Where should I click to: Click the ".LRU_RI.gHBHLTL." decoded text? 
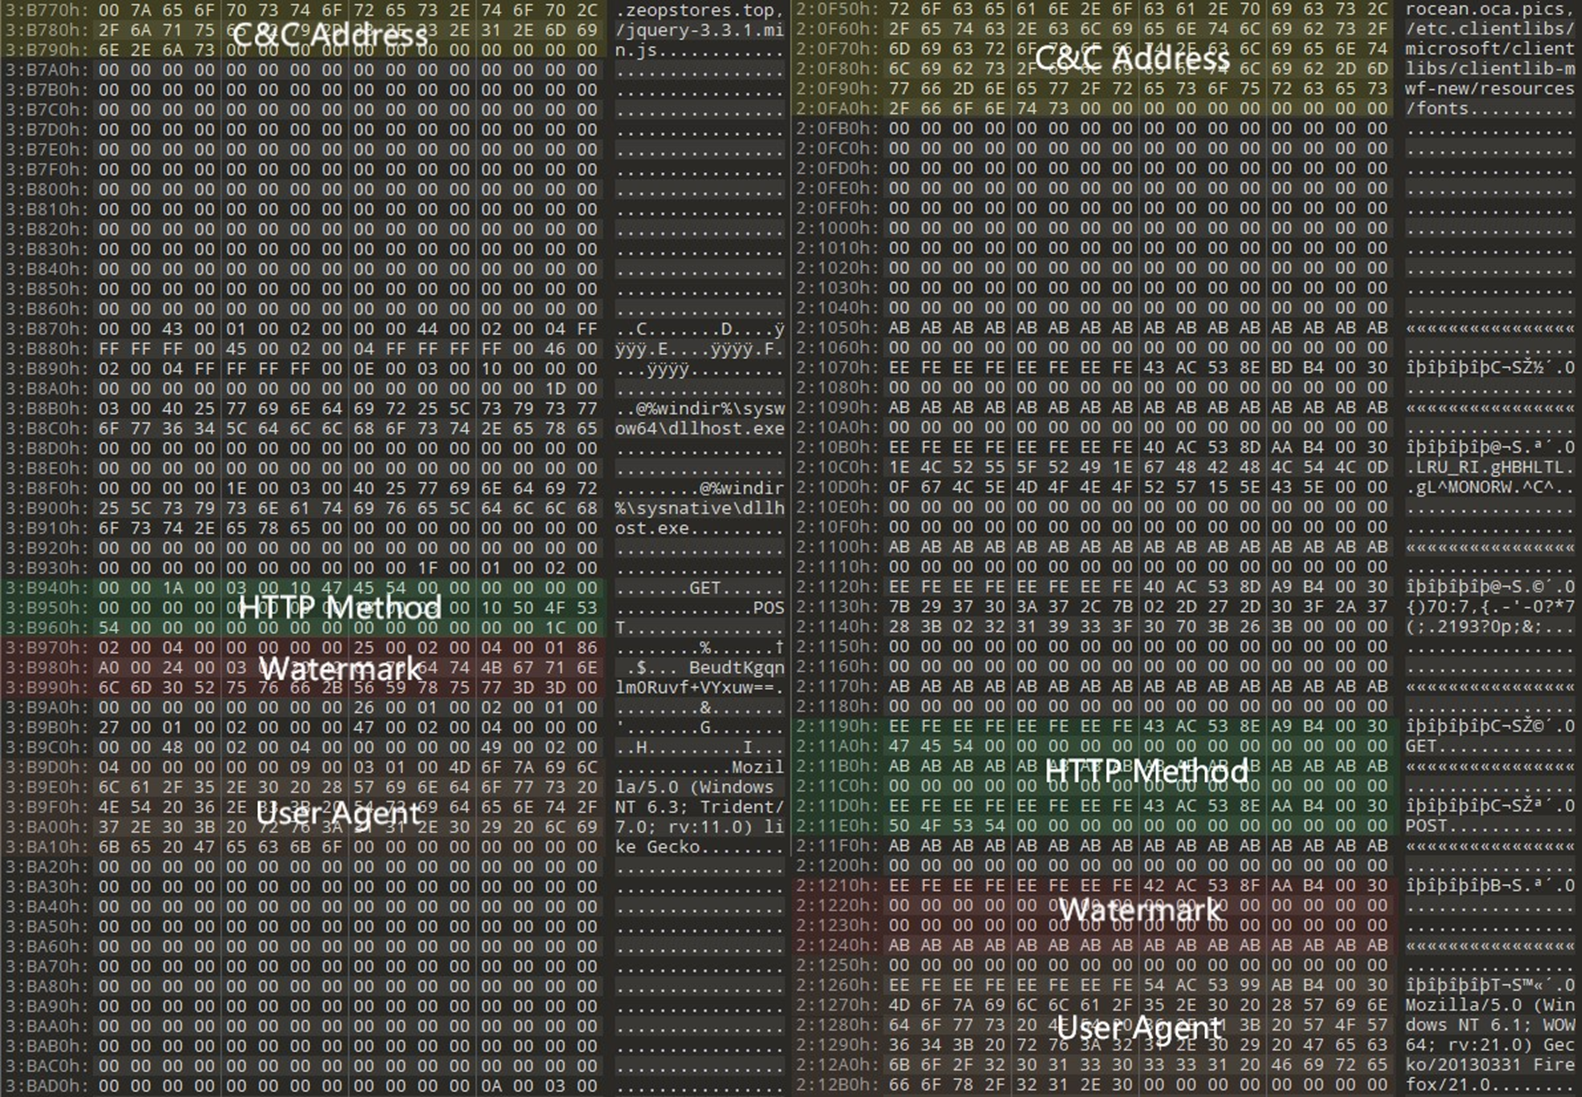(x=1489, y=467)
